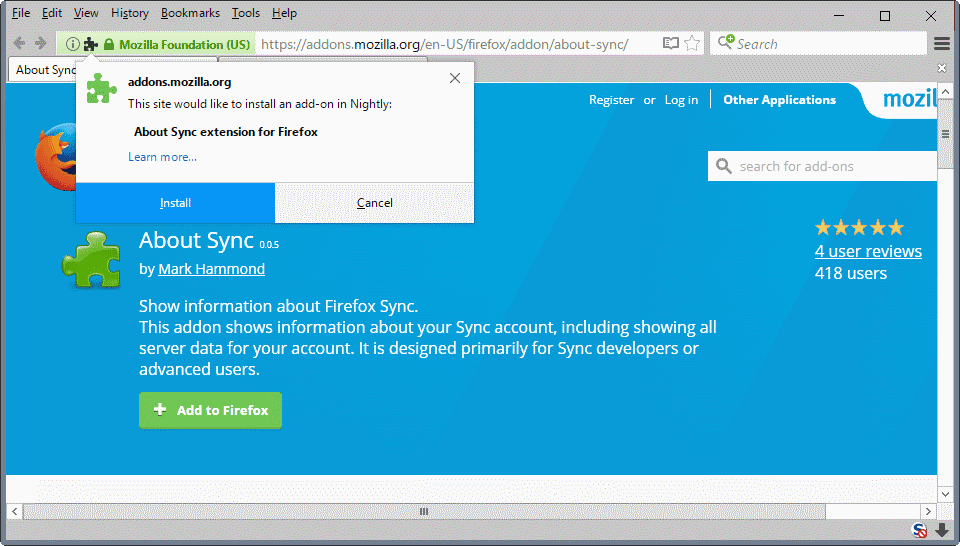Close the tab strip X button
This screenshot has height=546, width=960.
(942, 67)
